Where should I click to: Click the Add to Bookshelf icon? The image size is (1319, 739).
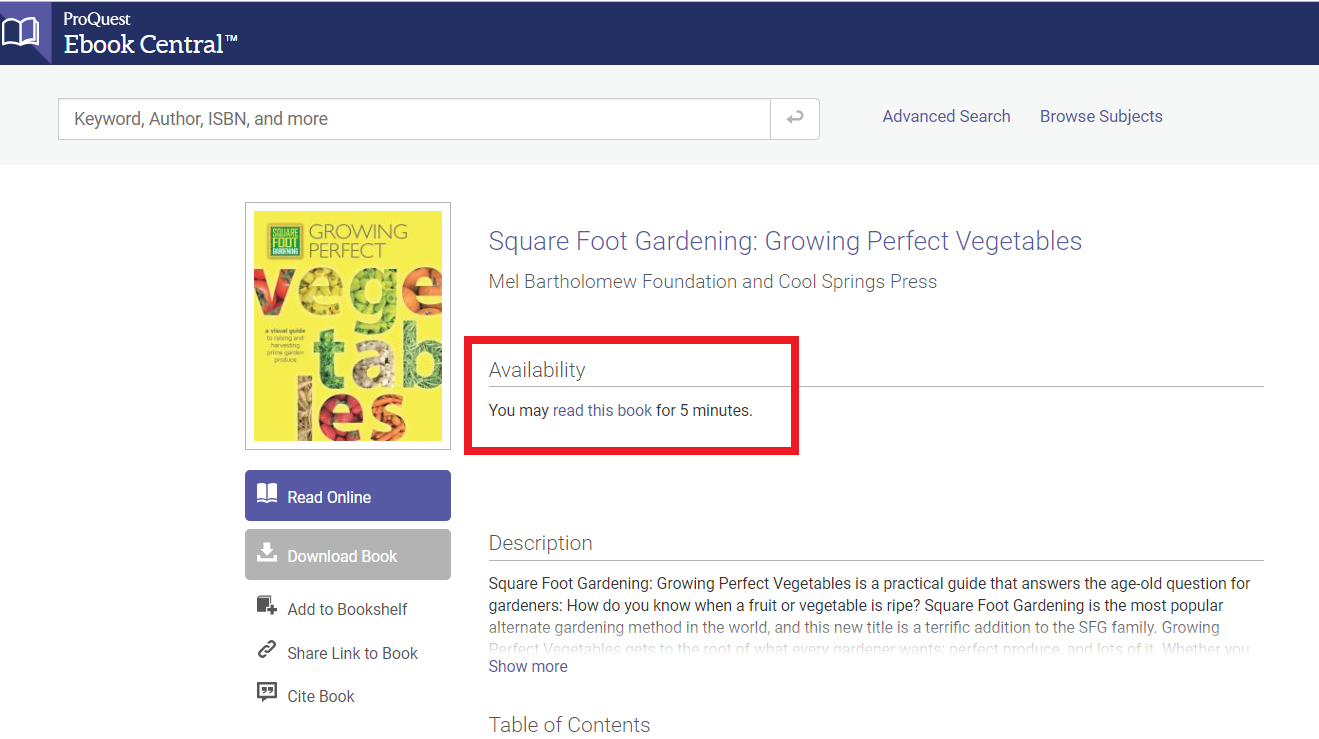tap(267, 606)
